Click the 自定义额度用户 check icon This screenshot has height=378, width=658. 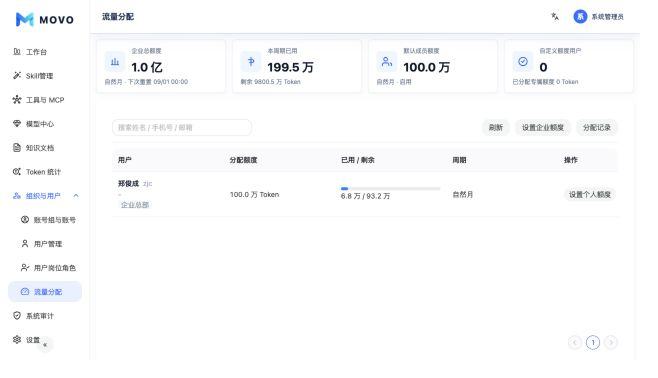[x=522, y=62]
